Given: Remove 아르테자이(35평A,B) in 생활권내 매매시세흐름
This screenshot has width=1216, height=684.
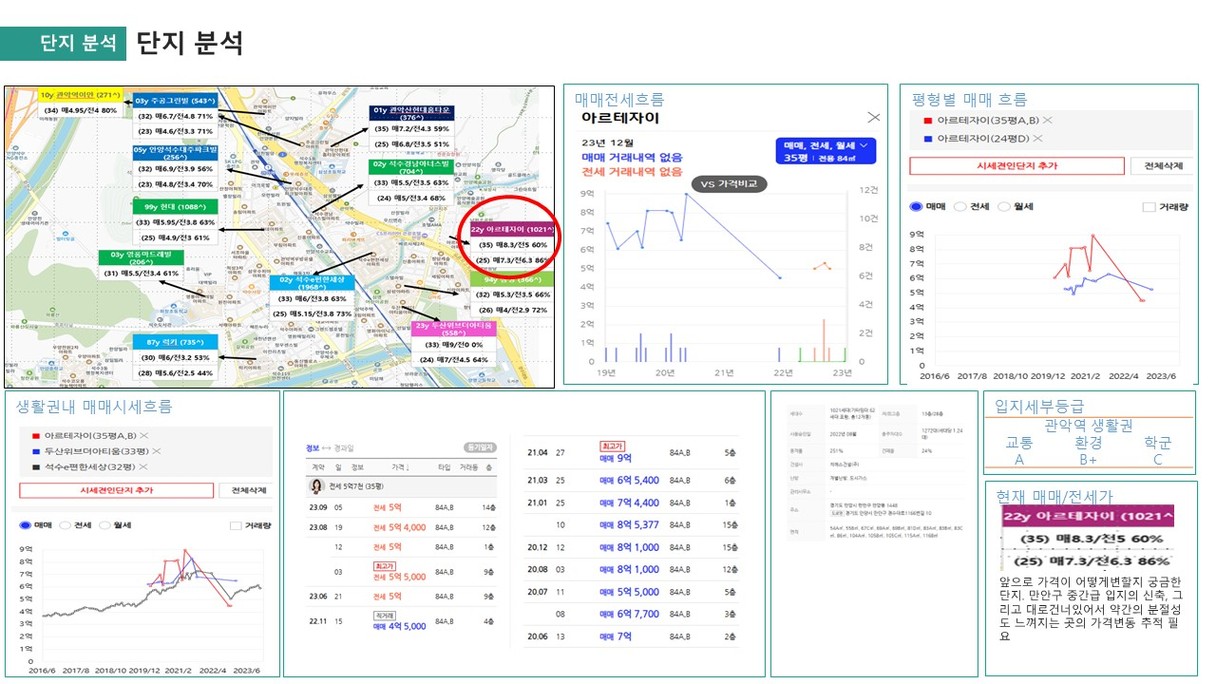Looking at the screenshot, I should (x=144, y=436).
